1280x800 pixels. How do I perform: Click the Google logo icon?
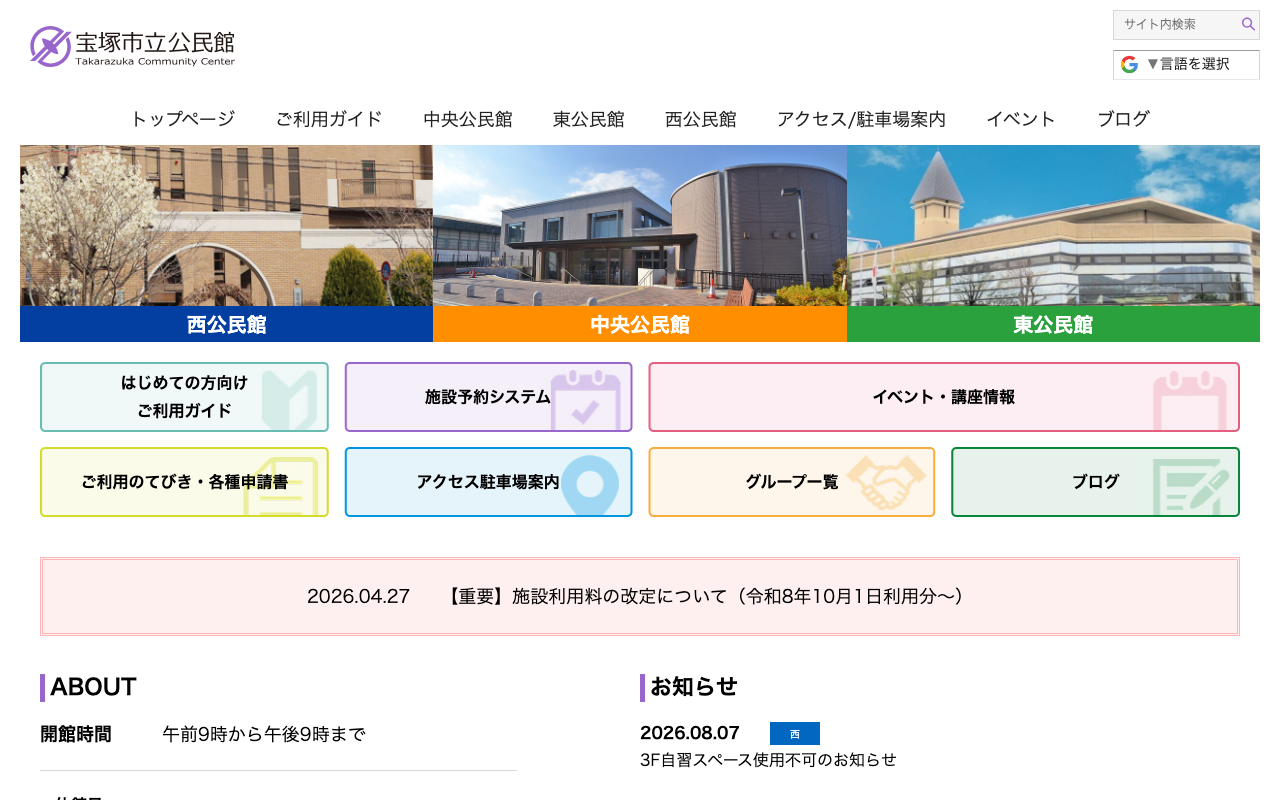[x=1129, y=64]
